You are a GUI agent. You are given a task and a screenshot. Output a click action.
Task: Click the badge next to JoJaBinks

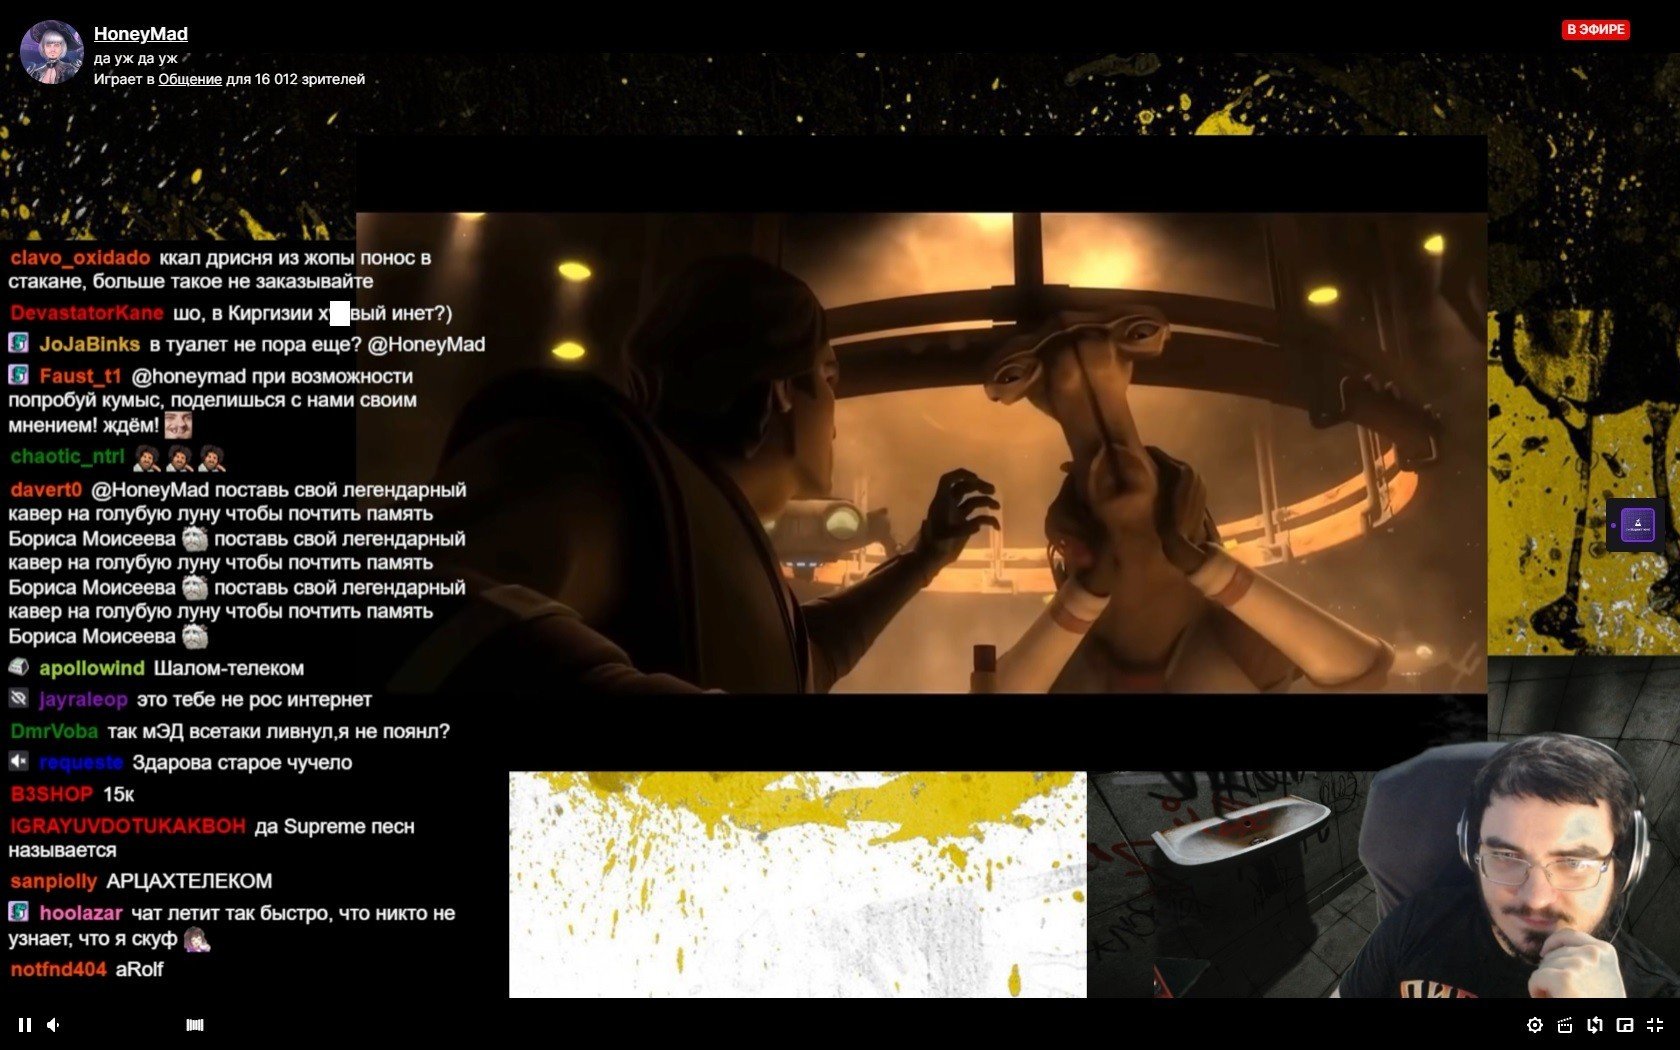coord(19,343)
